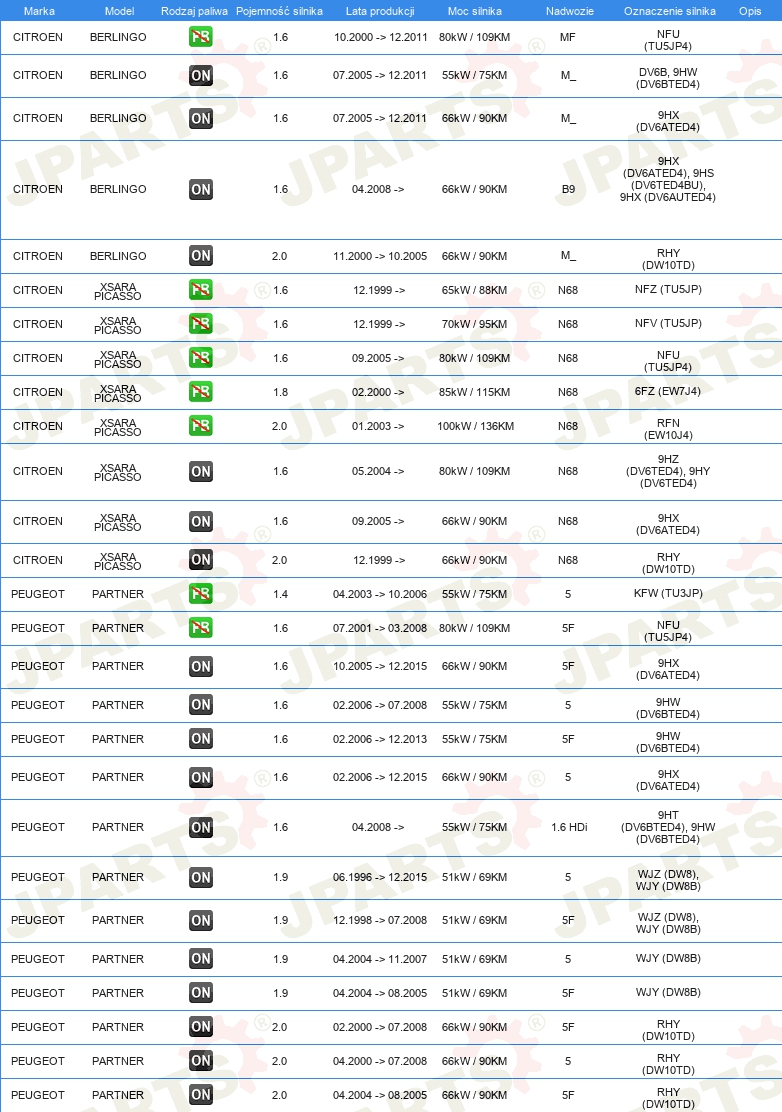Click the Oznaczenie silnika column header

669,11
